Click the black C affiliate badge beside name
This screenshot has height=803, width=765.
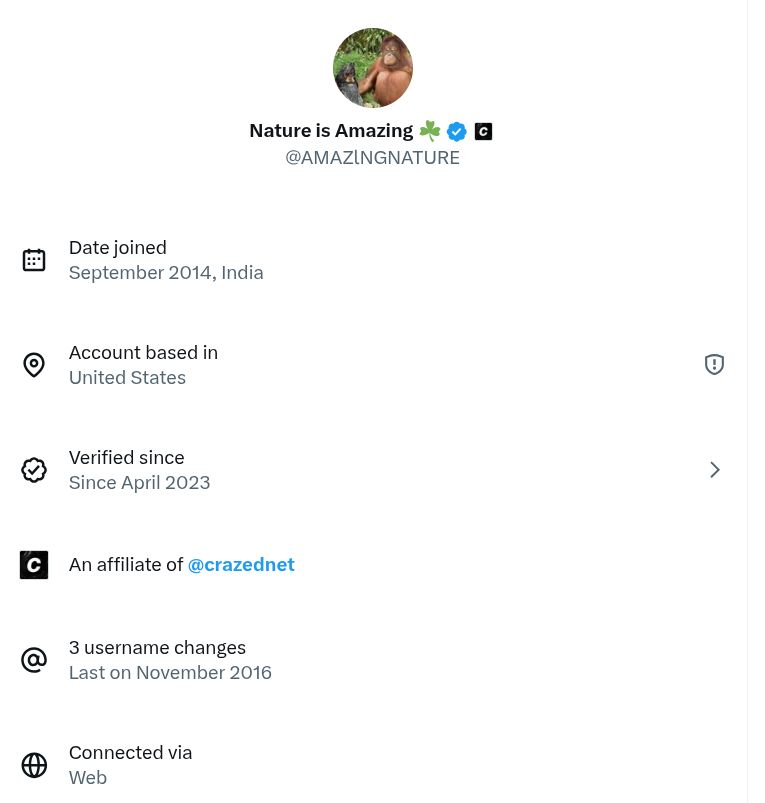click(483, 132)
